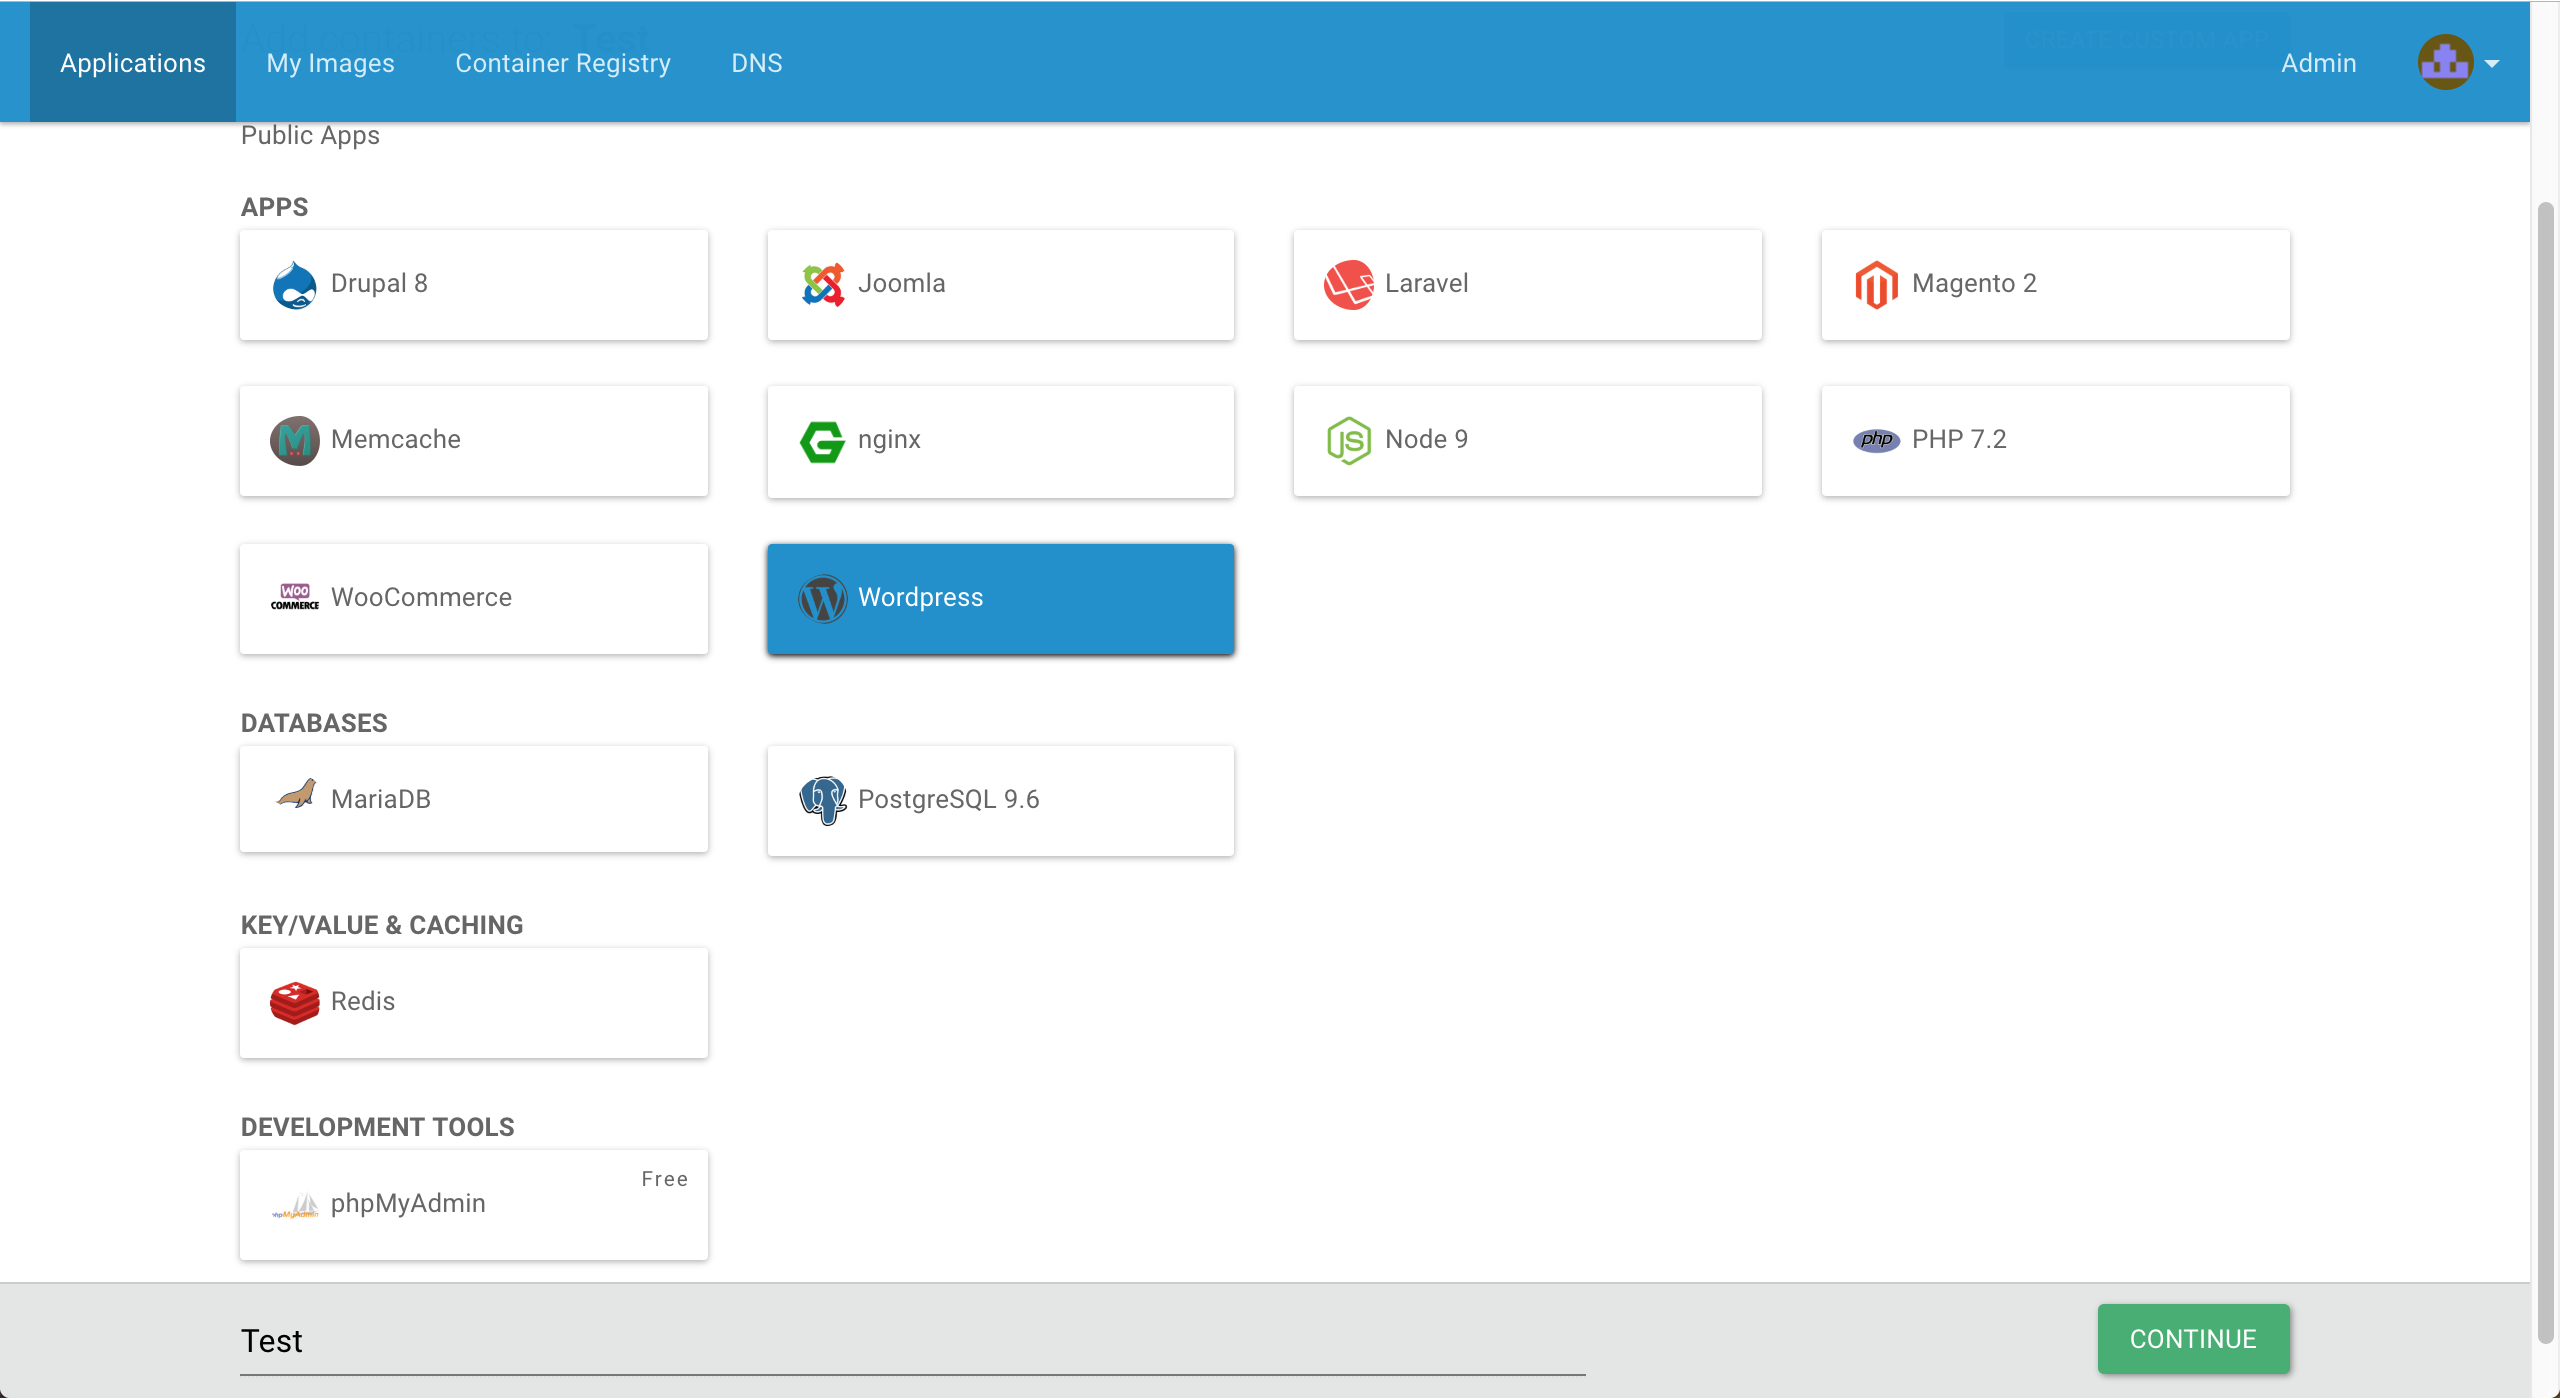The image size is (2560, 1398).
Task: Click the APPS section heading
Action: tap(274, 207)
